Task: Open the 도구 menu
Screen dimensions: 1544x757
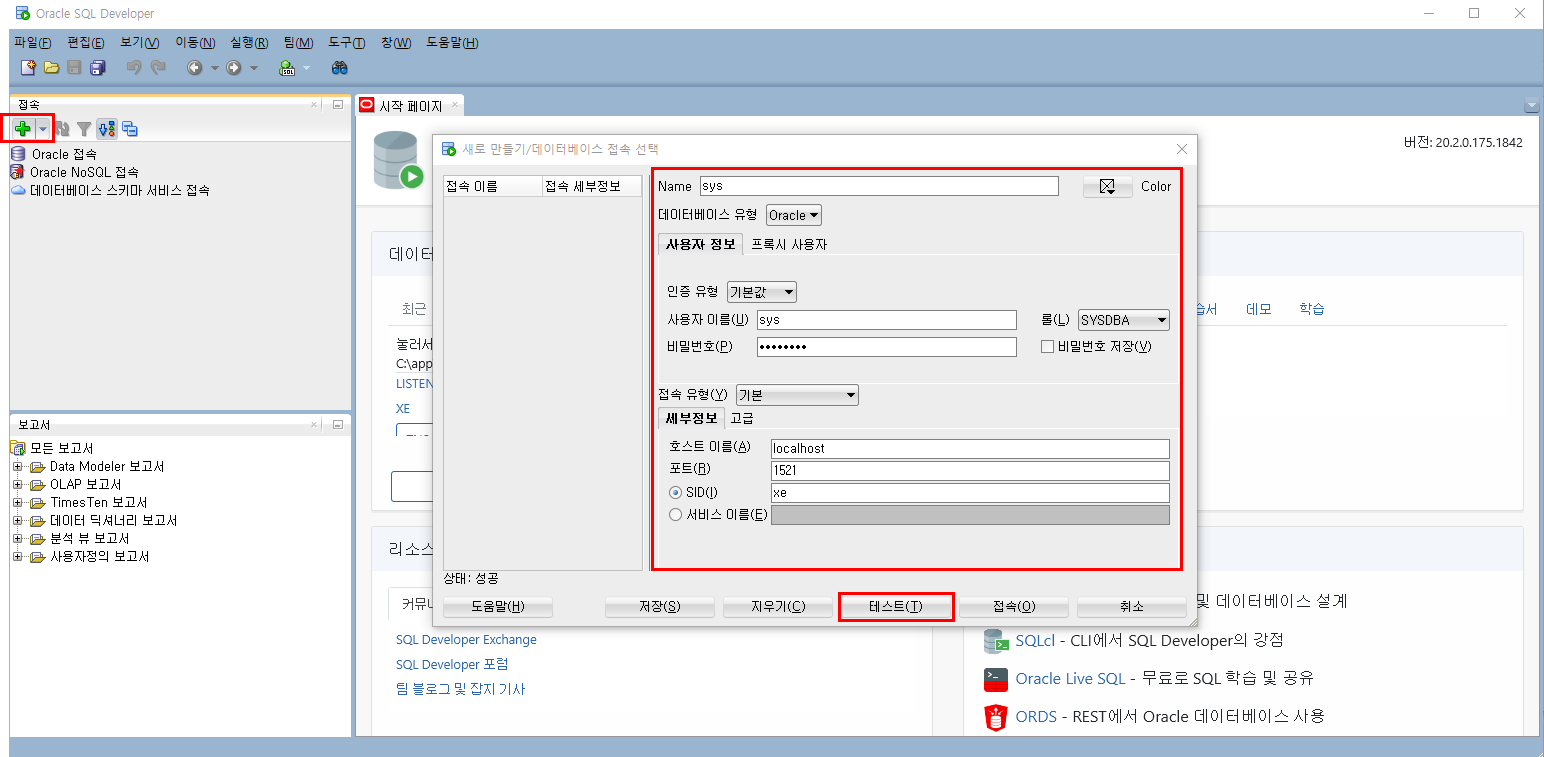Action: [347, 43]
